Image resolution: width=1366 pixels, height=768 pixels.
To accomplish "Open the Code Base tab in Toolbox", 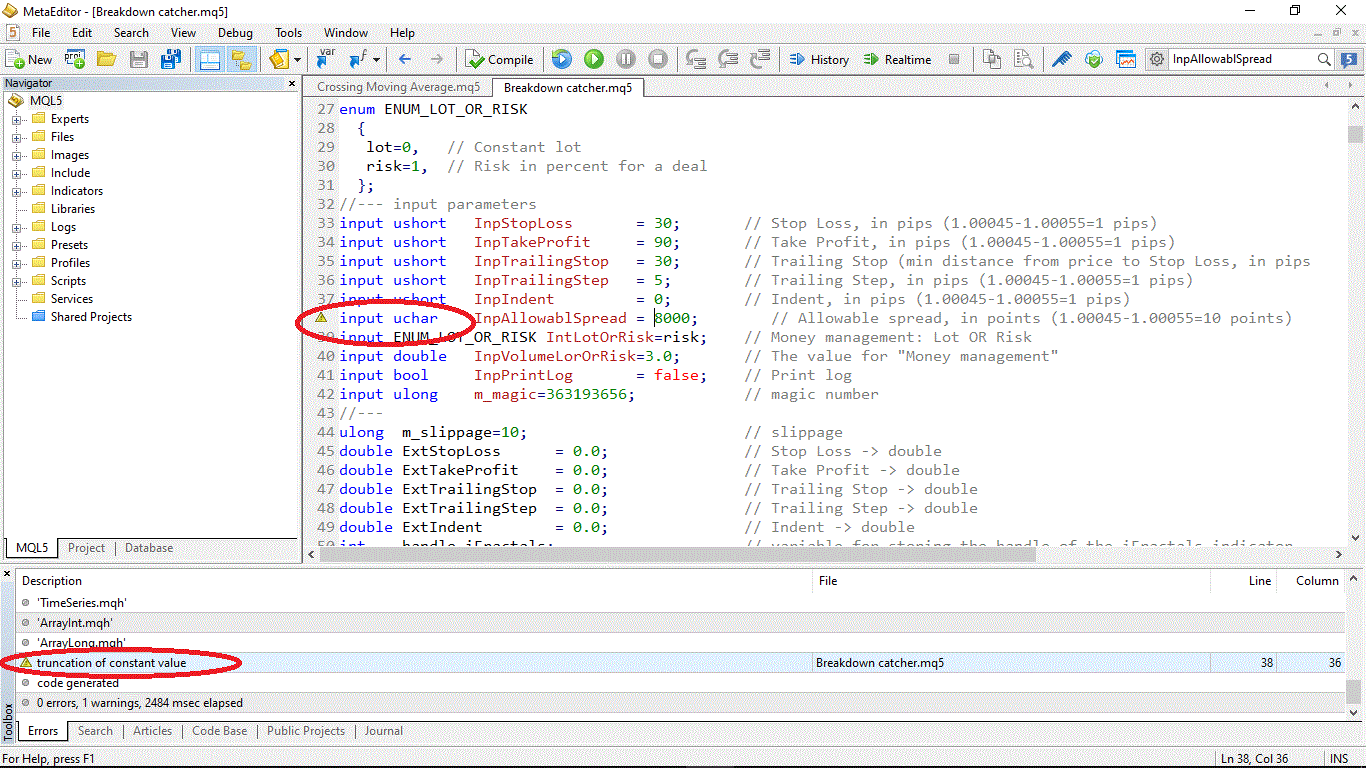I will pos(220,731).
